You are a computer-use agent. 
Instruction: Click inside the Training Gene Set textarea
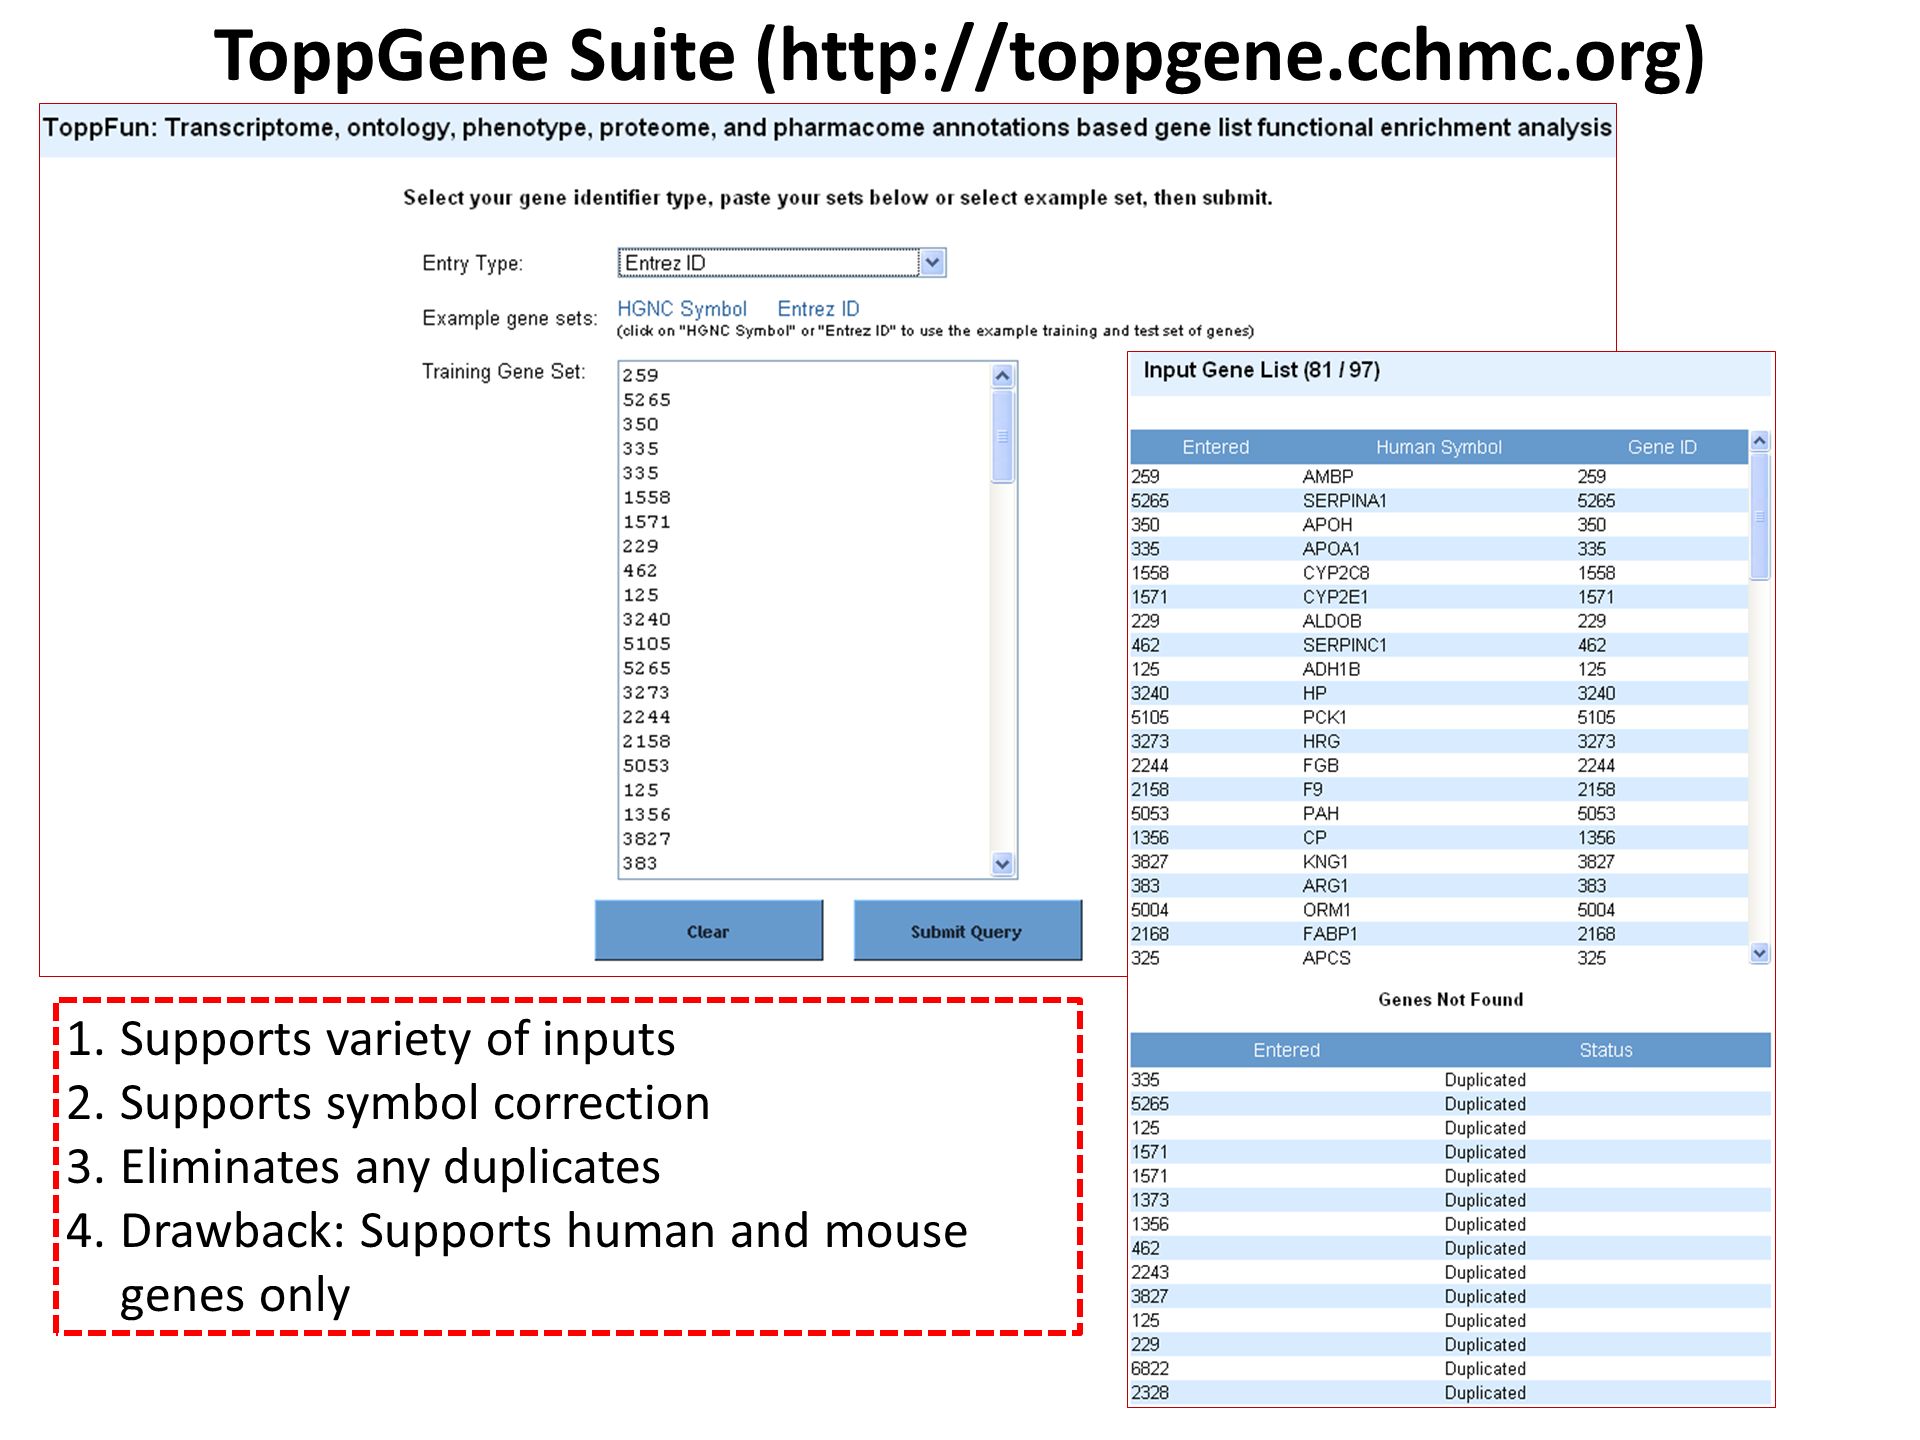click(803, 620)
